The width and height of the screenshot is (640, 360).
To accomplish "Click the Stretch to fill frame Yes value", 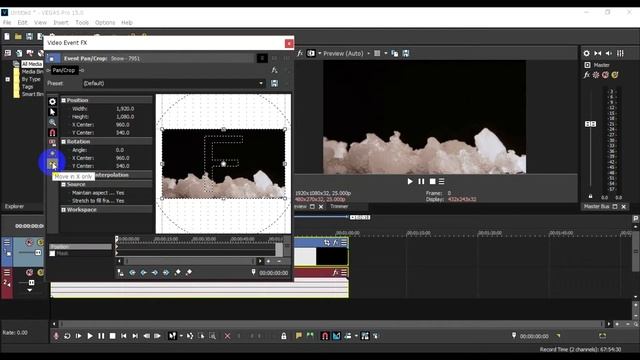I will [x=120, y=201].
